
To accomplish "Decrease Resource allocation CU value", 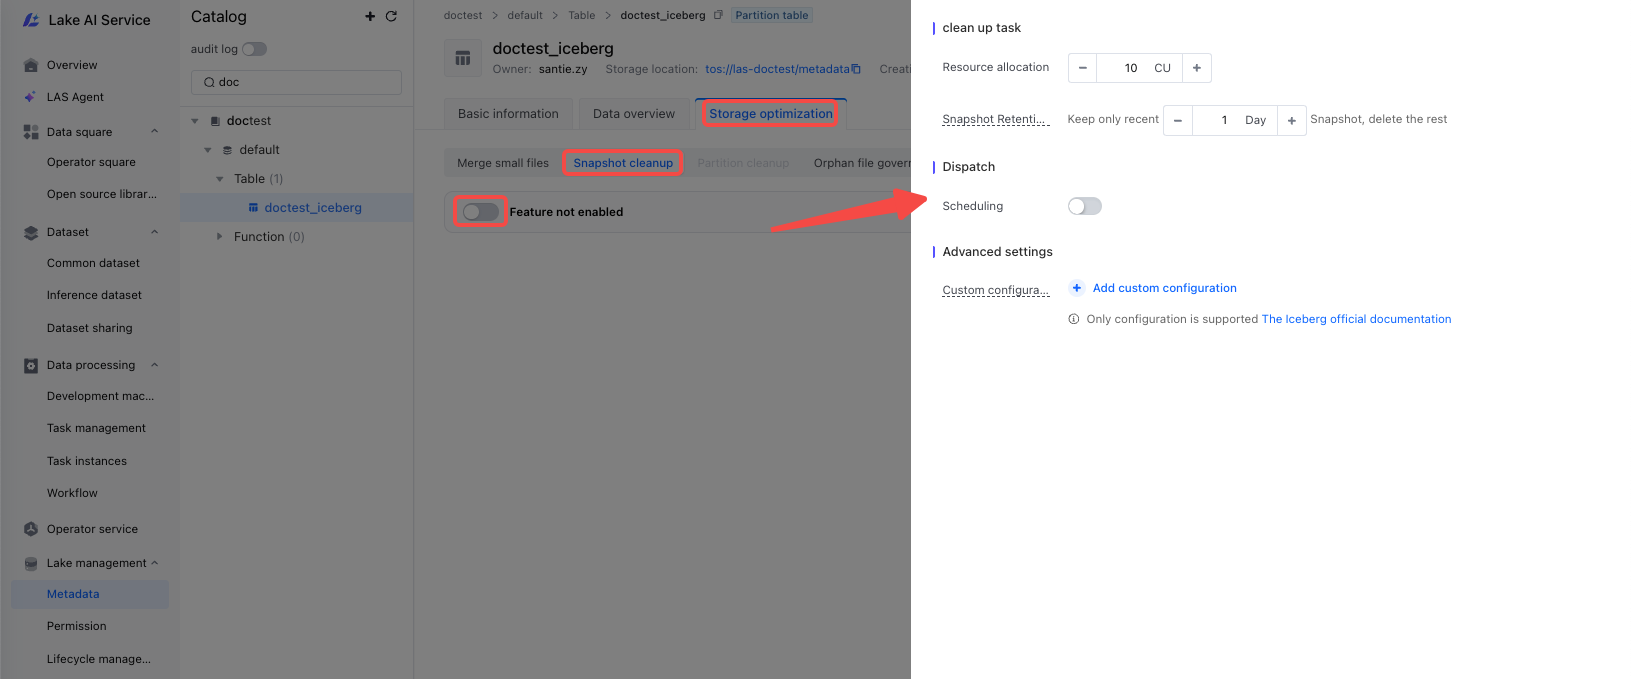I will coord(1082,68).
